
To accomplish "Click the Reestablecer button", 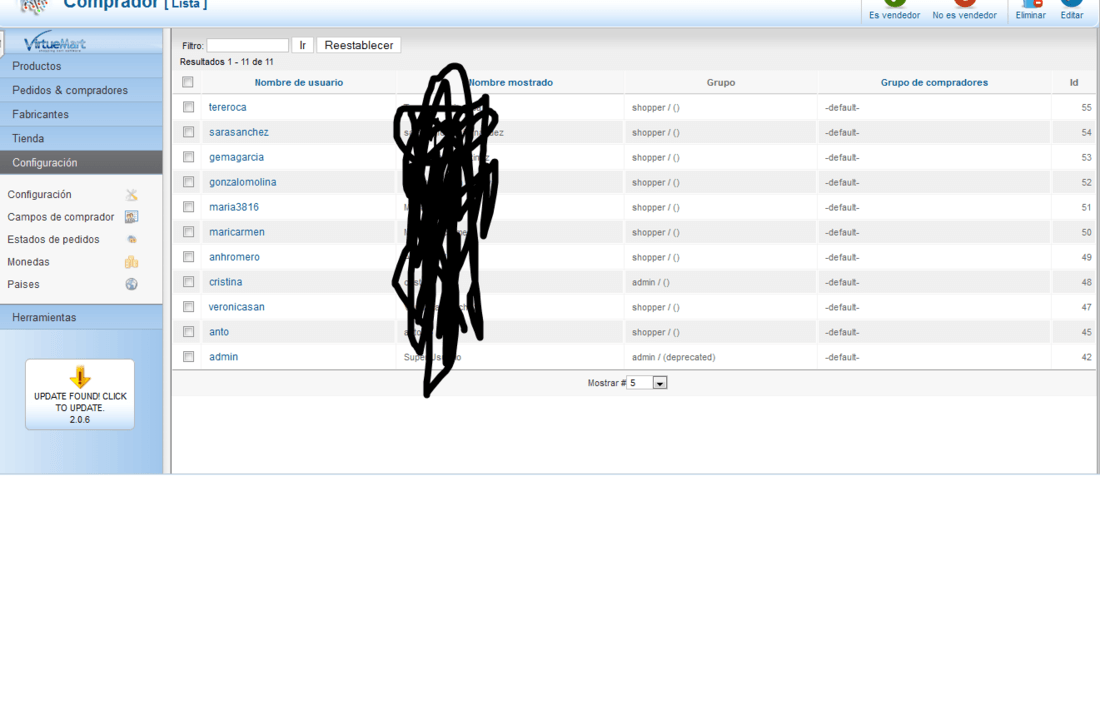I will (x=358, y=46).
